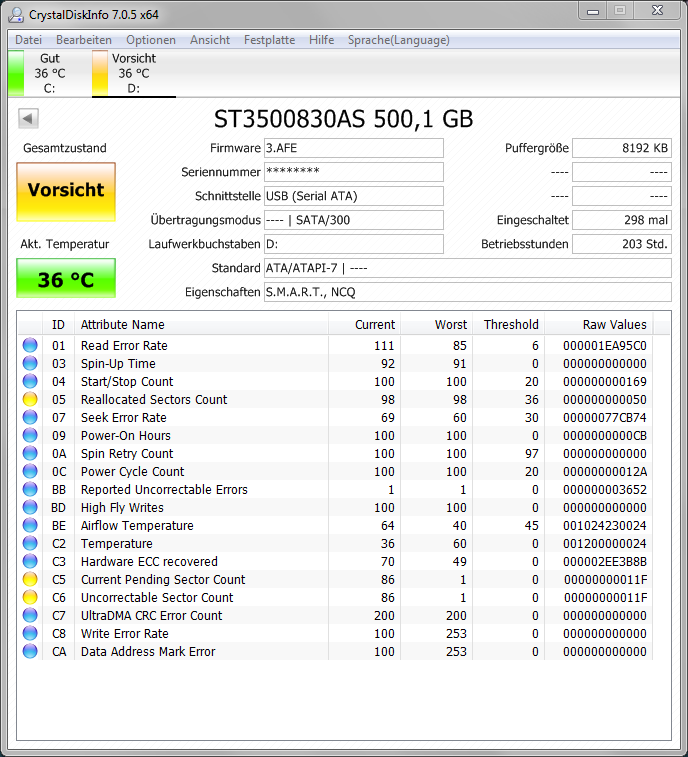This screenshot has height=757, width=688.
Task: Click blue status icon for Read Error Rate
Action: 30,345
